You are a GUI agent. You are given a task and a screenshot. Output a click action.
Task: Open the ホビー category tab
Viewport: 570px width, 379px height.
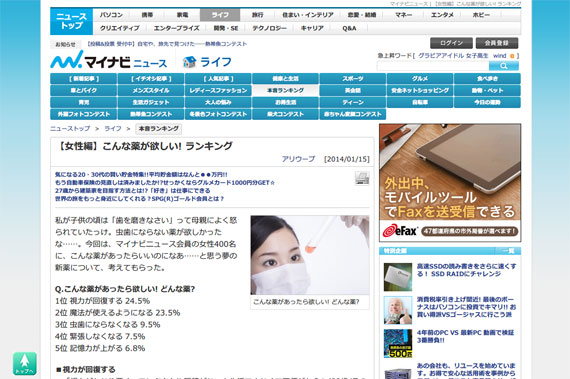coord(481,15)
